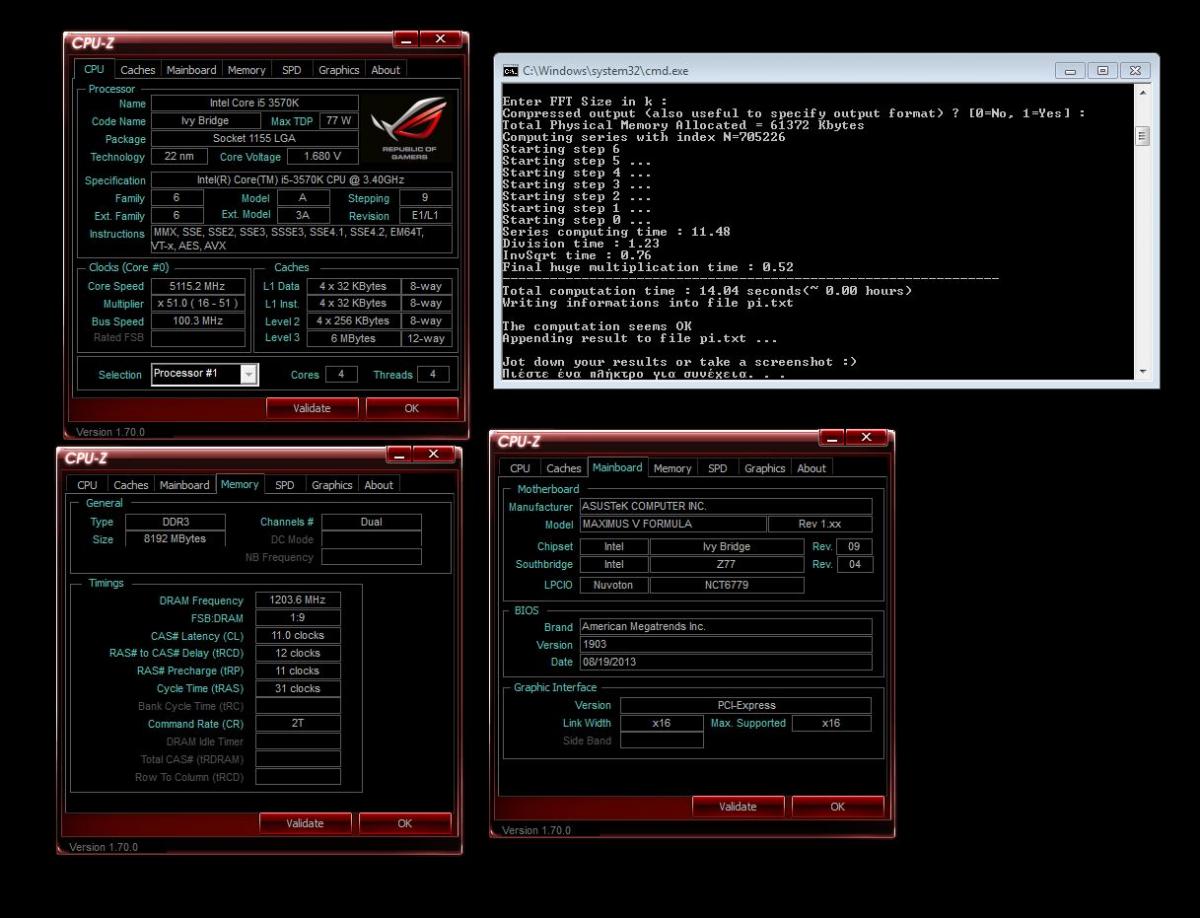Click the cmd window scrollbar thumb
Screen dimensions: 1200x918
pos(1144,136)
